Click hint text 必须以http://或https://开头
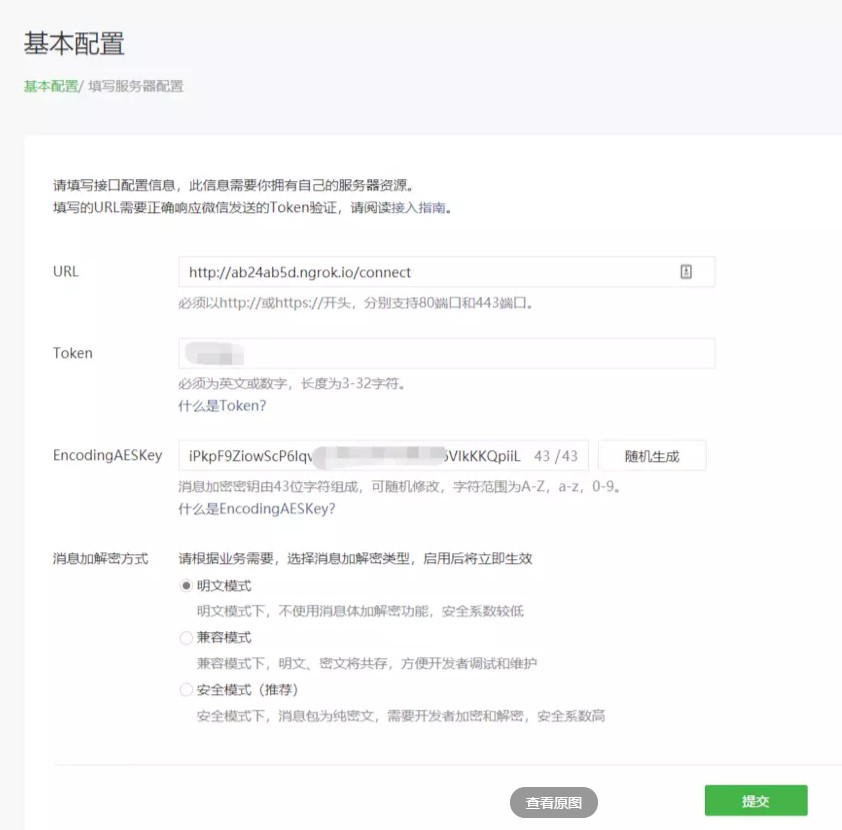 click(x=265, y=303)
